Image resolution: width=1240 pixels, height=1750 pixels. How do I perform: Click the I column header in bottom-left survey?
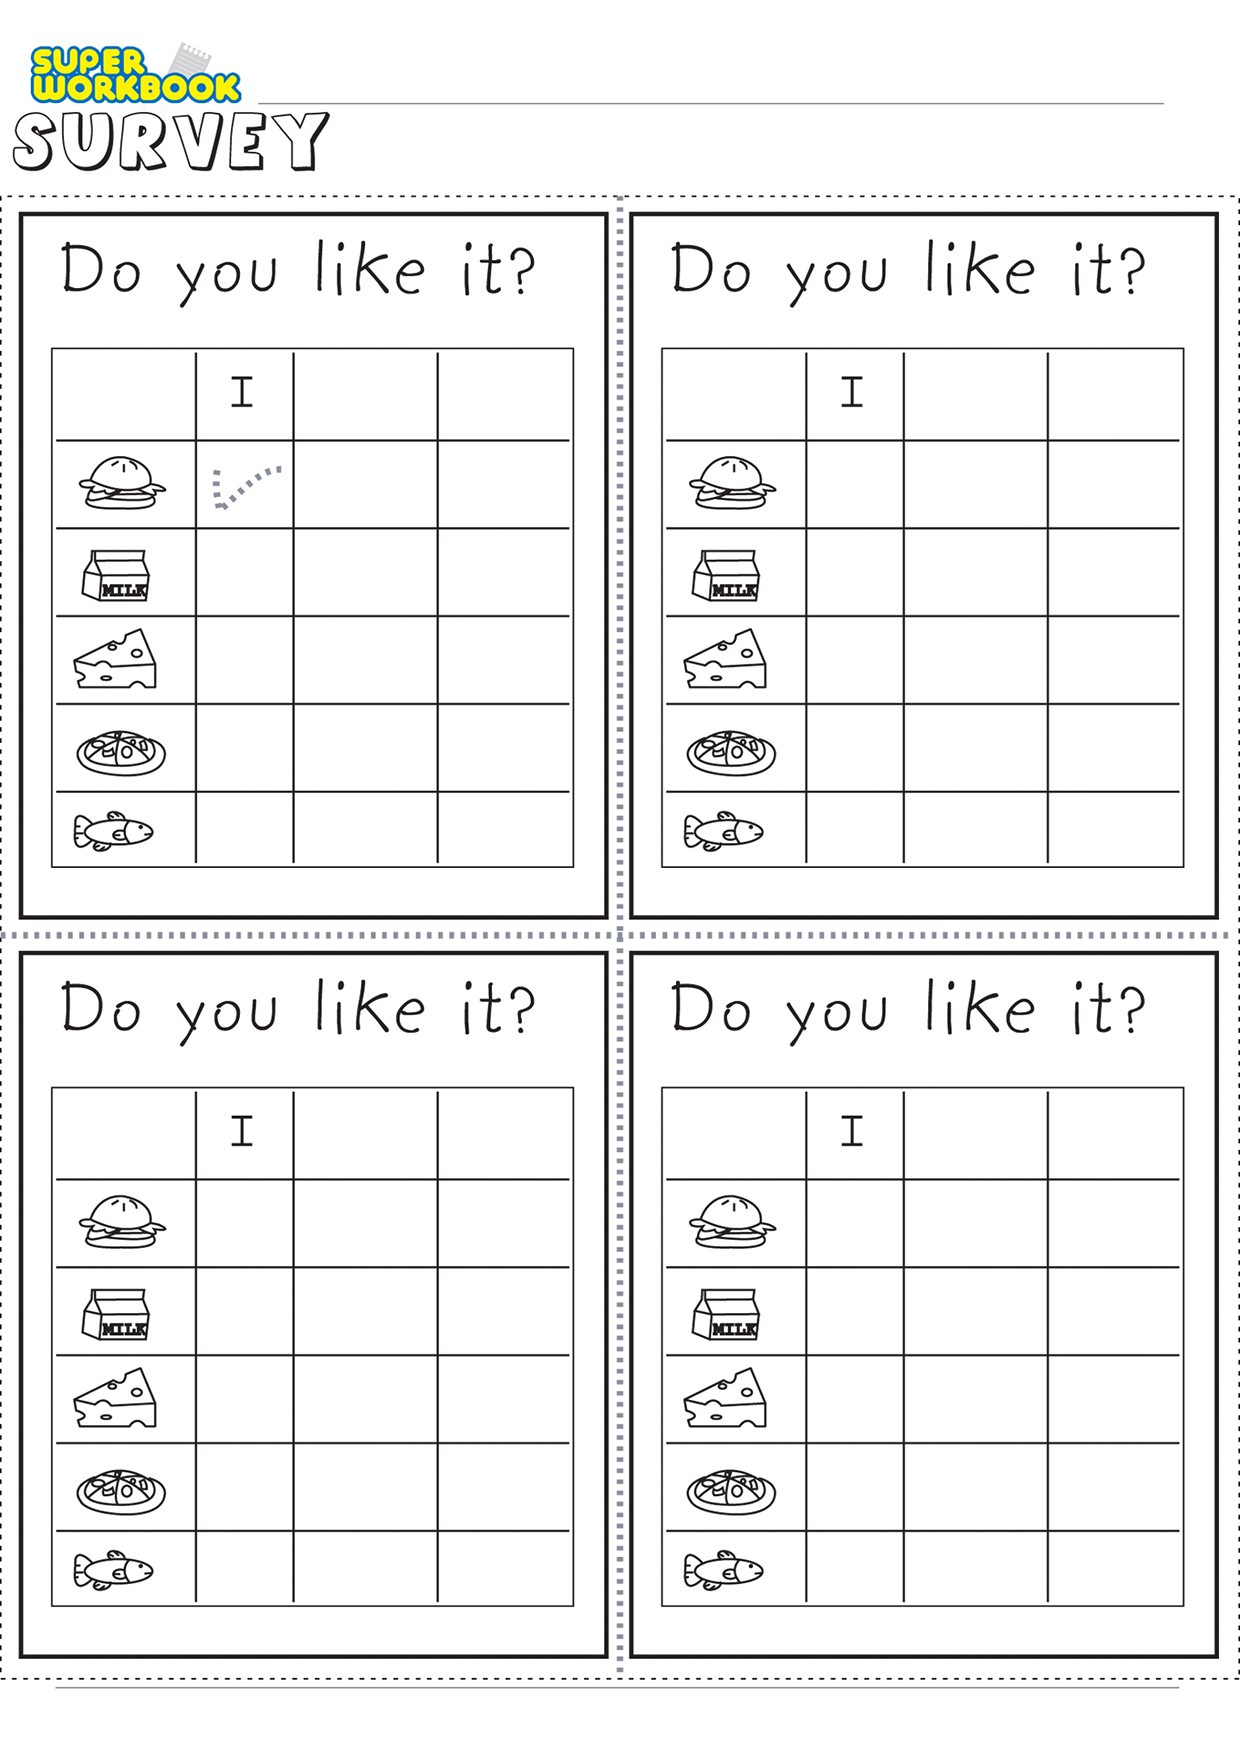tap(242, 1132)
